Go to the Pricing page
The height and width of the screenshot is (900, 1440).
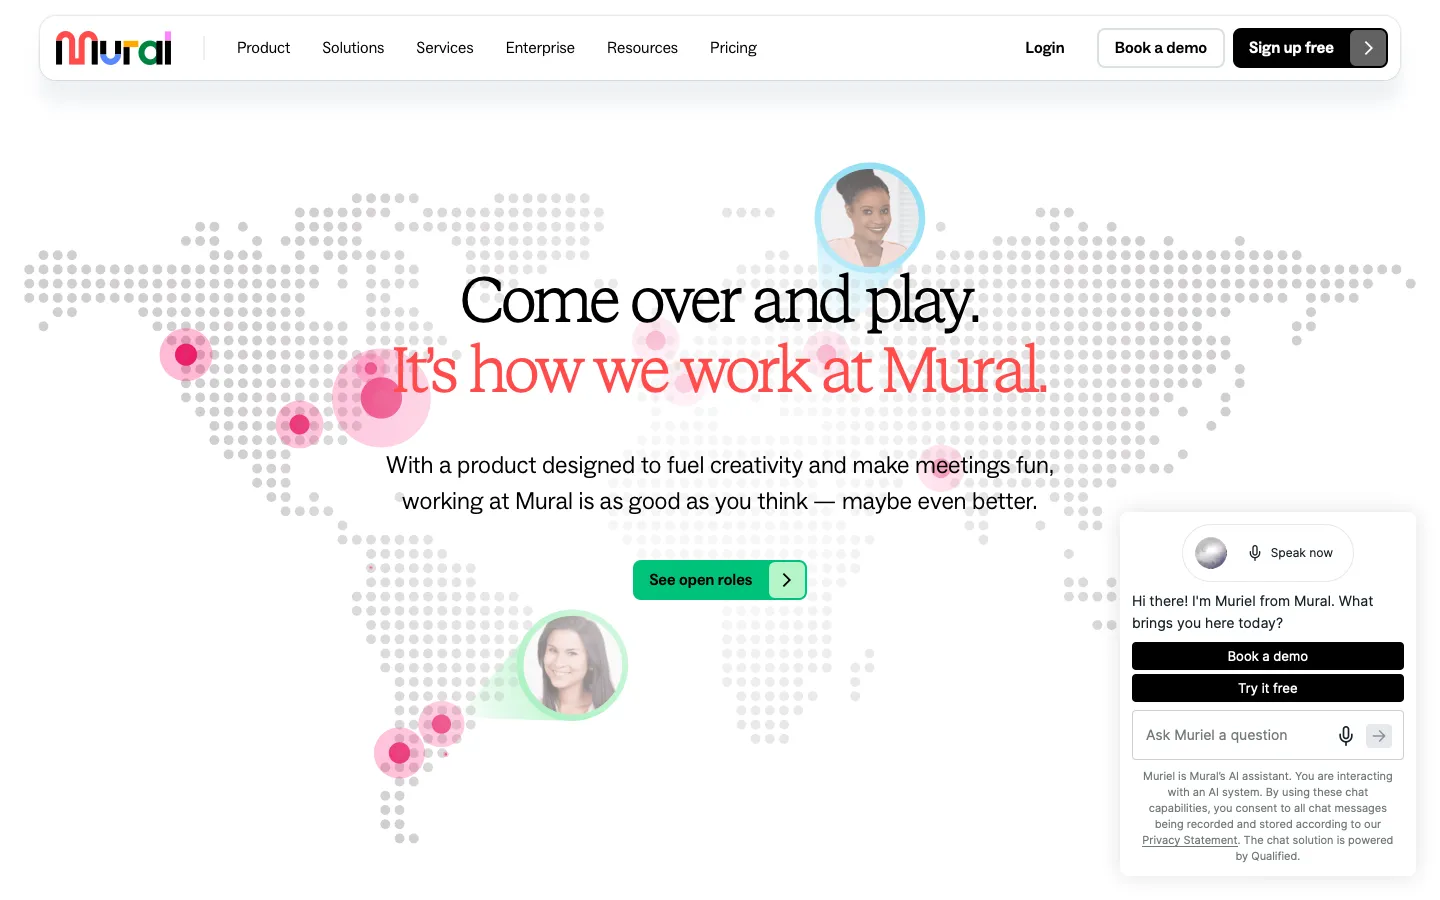click(733, 48)
